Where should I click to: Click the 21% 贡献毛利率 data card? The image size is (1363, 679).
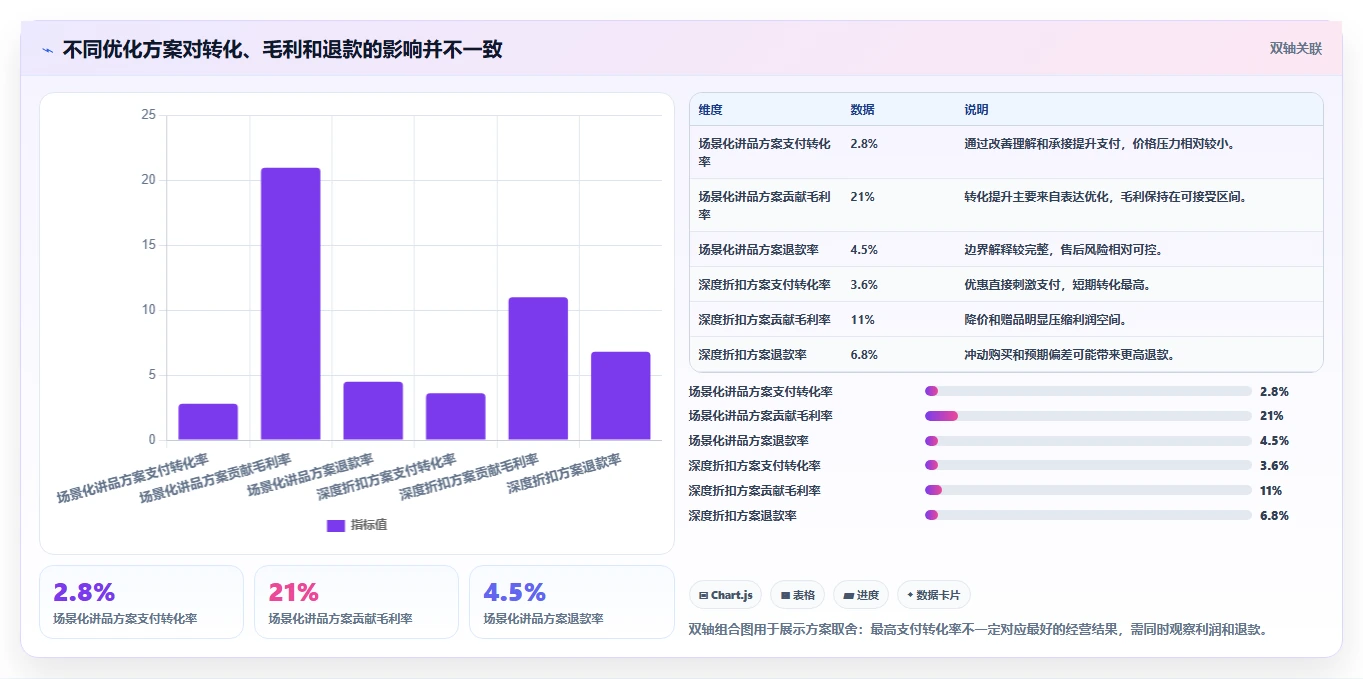356,602
